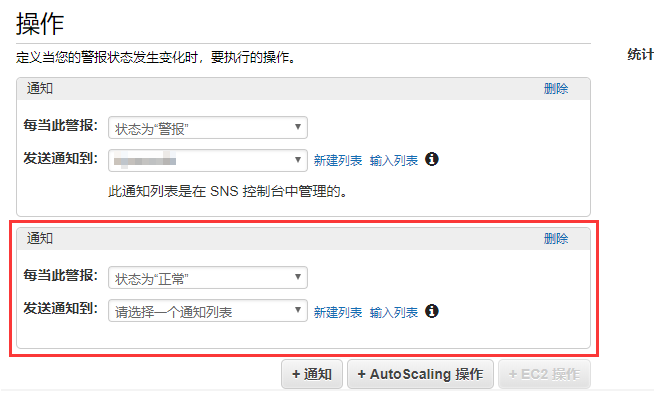The height and width of the screenshot is (400, 654).
Task: Delete the first notification via 删除
Action: click(556, 89)
